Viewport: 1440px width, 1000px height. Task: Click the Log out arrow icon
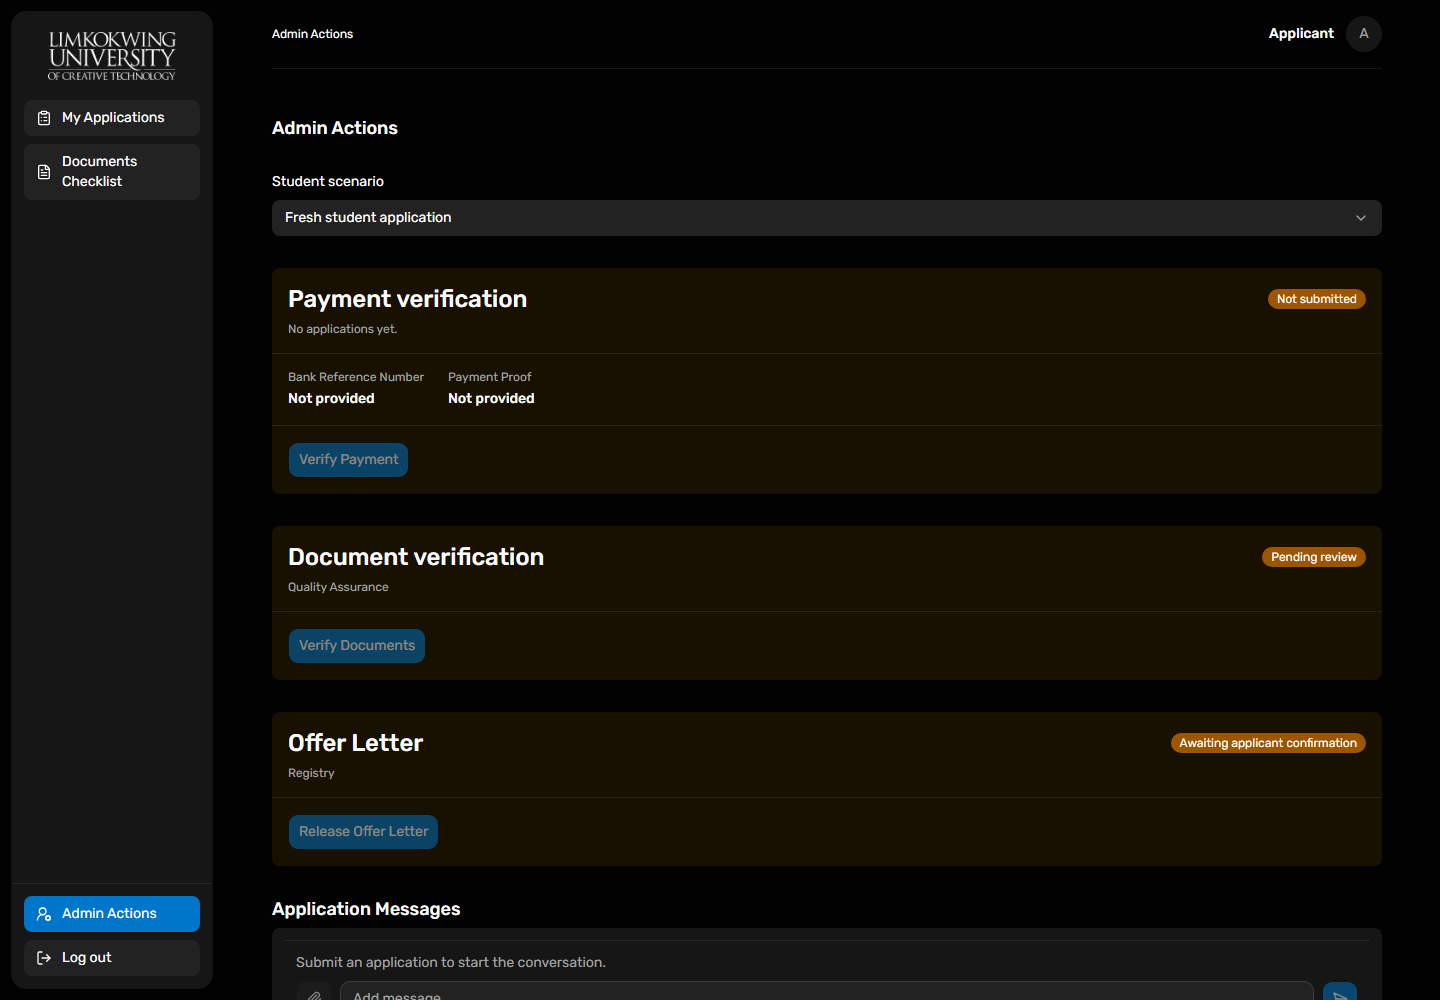pos(44,958)
